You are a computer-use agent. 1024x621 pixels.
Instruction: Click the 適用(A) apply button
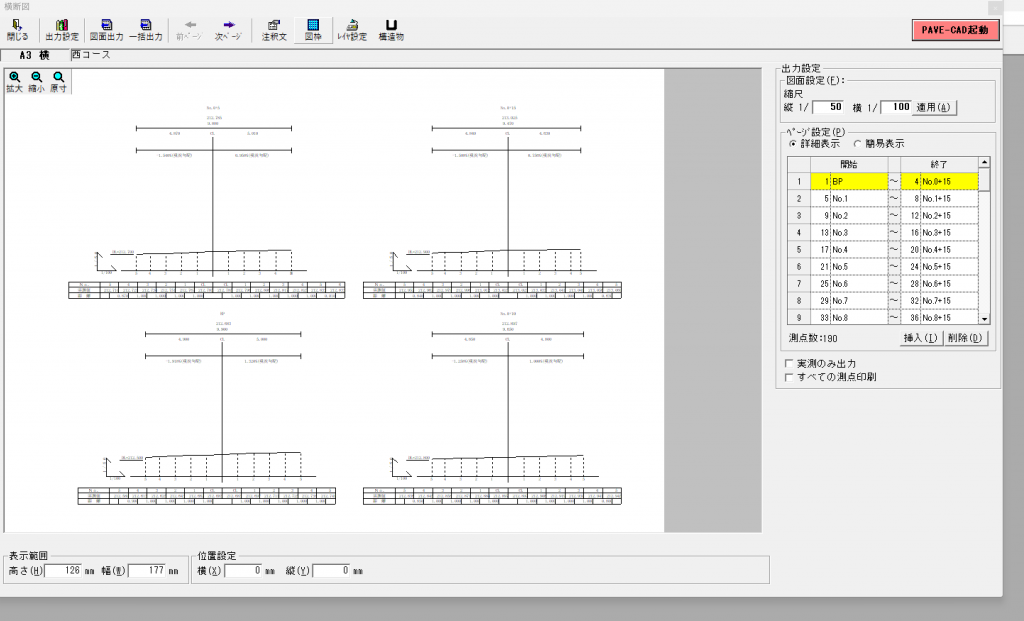click(x=934, y=107)
